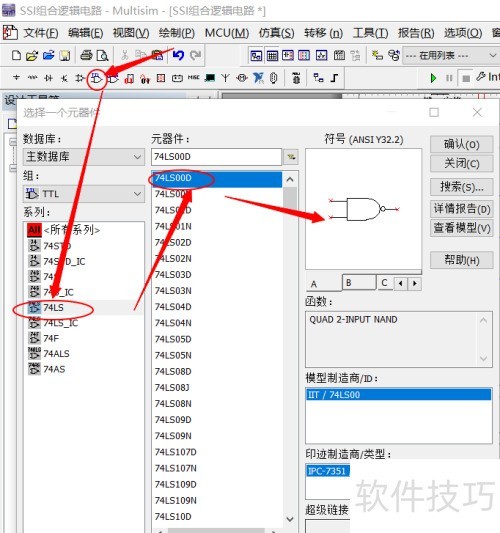Place a transistor component

tap(64, 78)
